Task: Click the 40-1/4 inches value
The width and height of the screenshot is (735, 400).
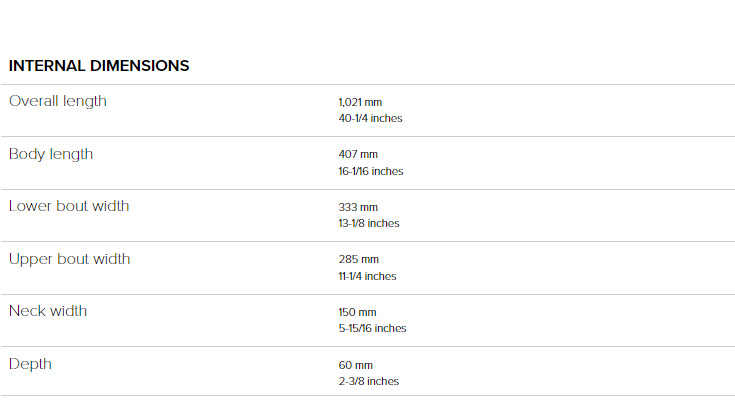Action: (x=370, y=118)
